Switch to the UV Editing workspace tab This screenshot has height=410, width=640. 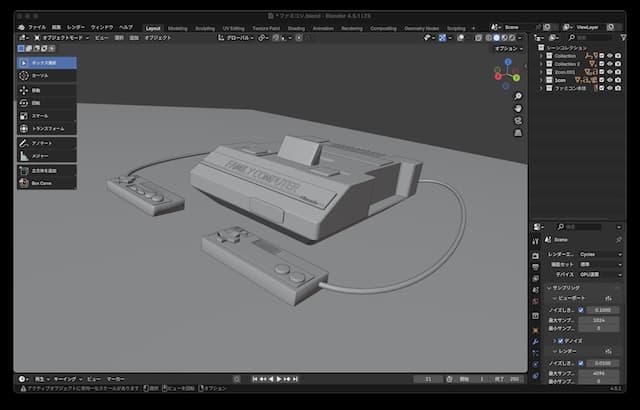[233, 29]
